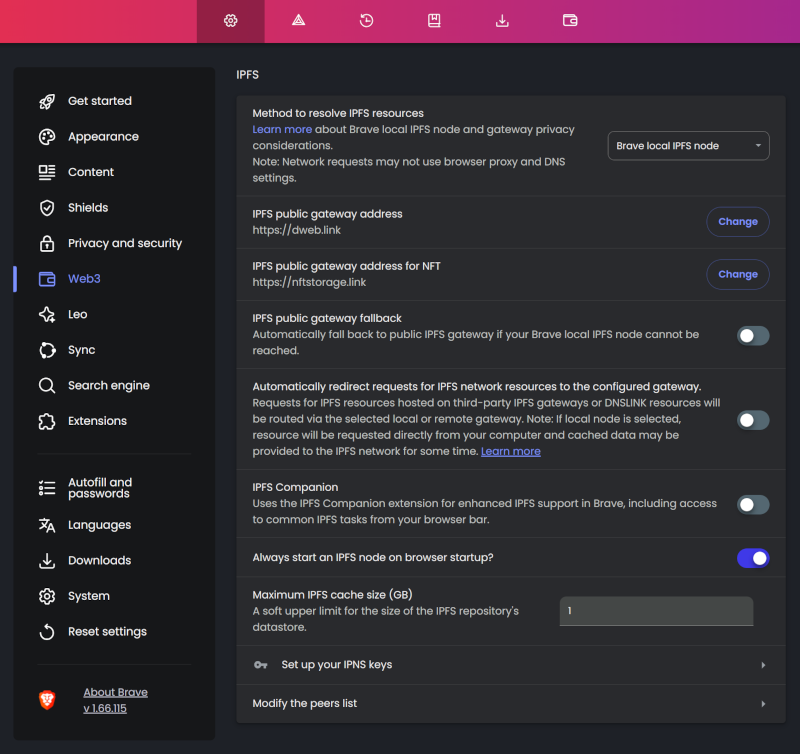800x754 pixels.
Task: Click the Maximum IPFS cache size field
Action: tap(655, 611)
